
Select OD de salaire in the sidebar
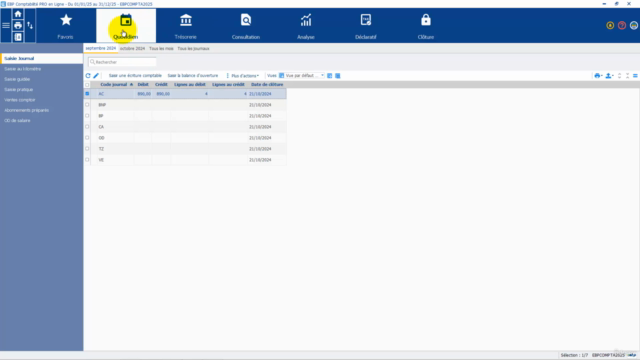click(x=17, y=120)
